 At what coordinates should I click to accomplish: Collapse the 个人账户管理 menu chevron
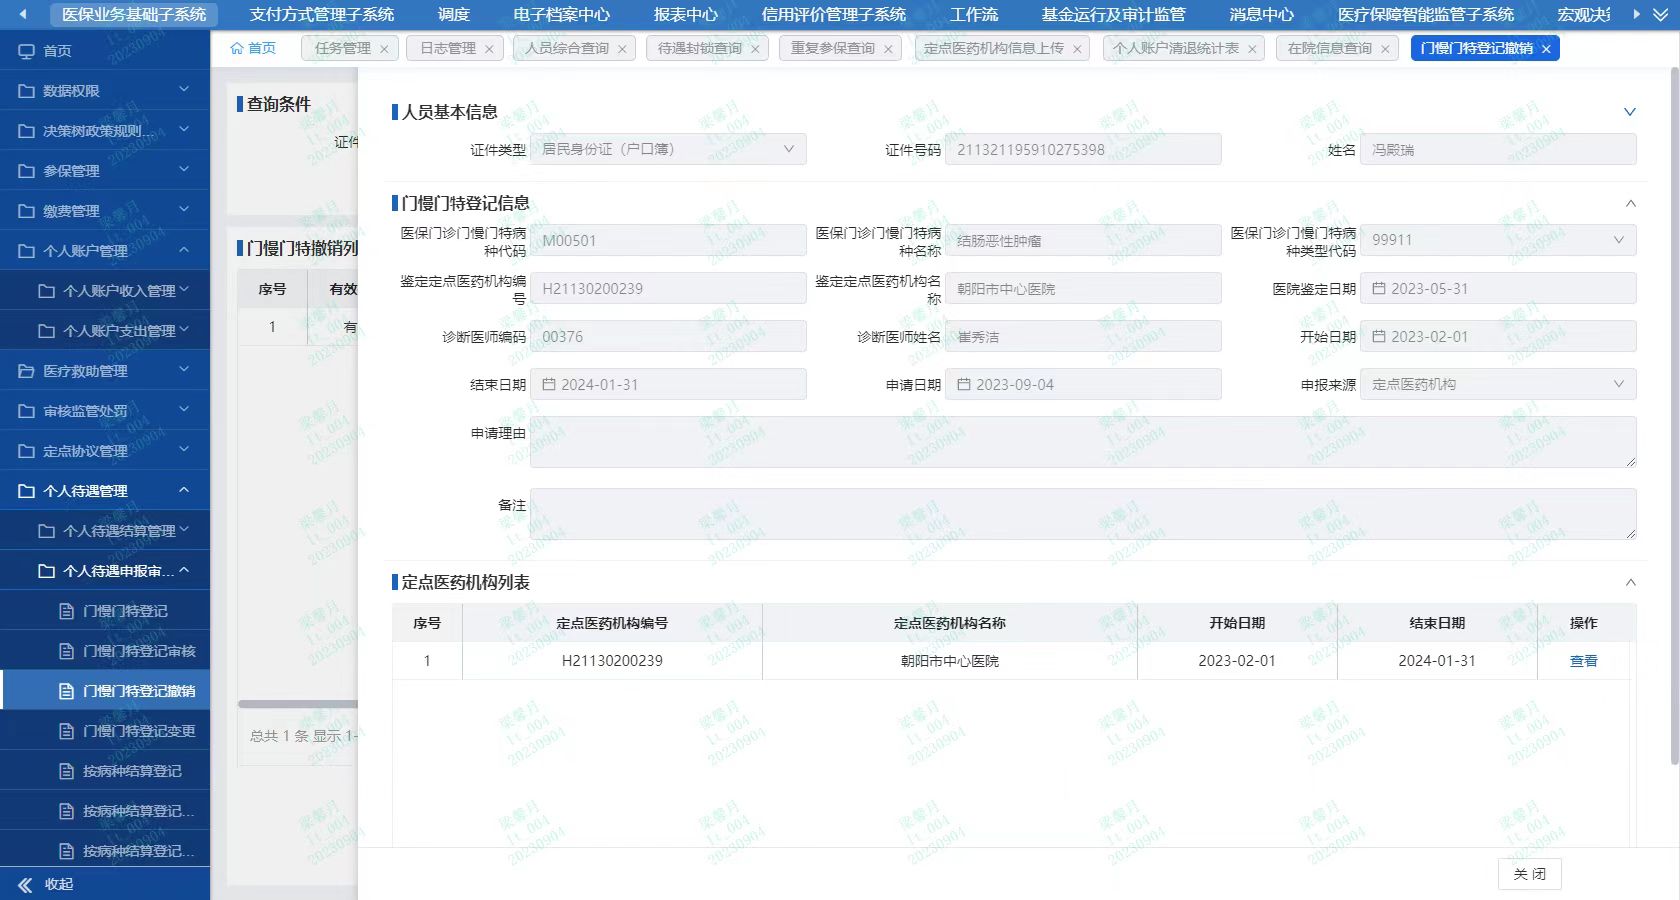pyautogui.click(x=184, y=249)
